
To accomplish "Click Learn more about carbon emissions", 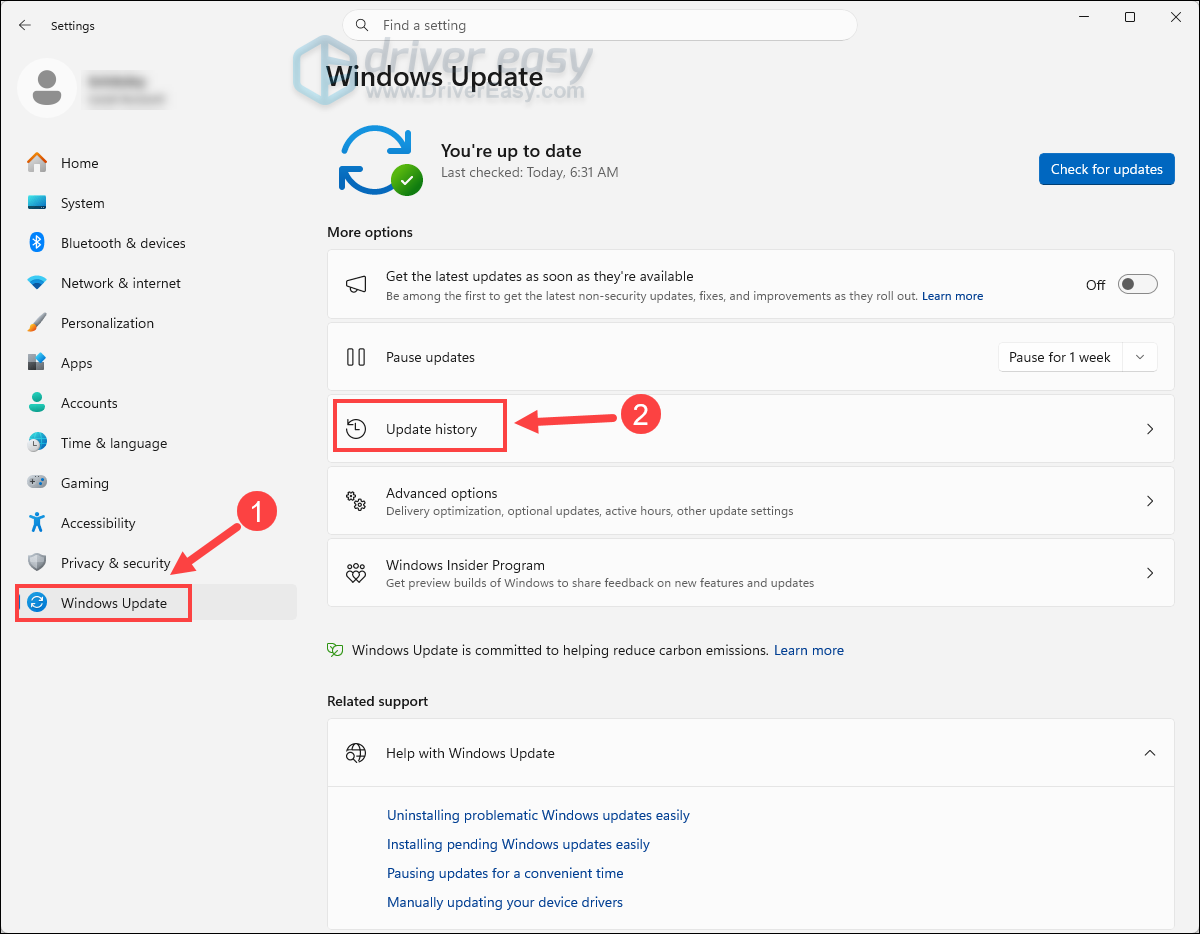I will tap(809, 650).
